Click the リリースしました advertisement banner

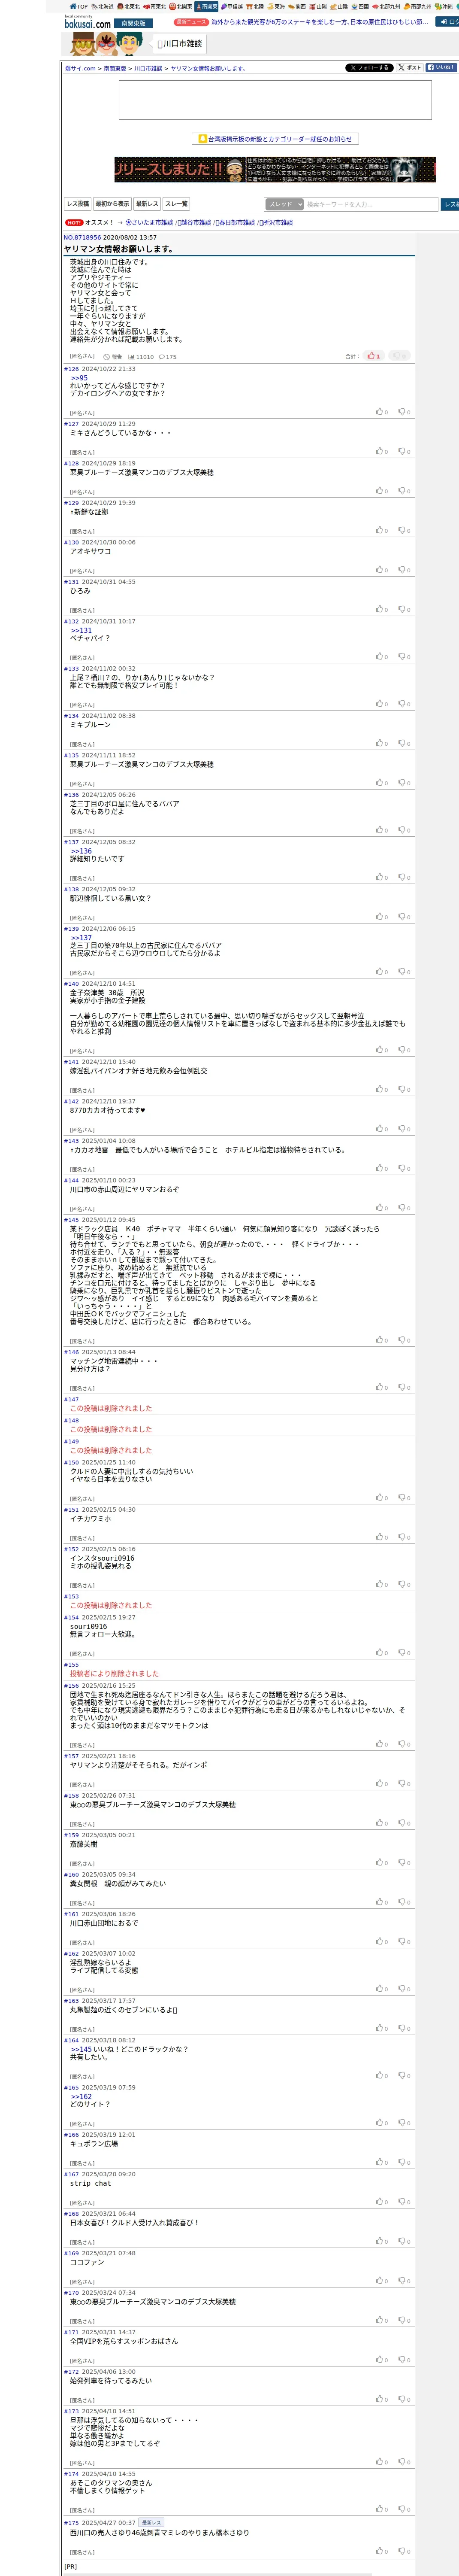coord(275,169)
